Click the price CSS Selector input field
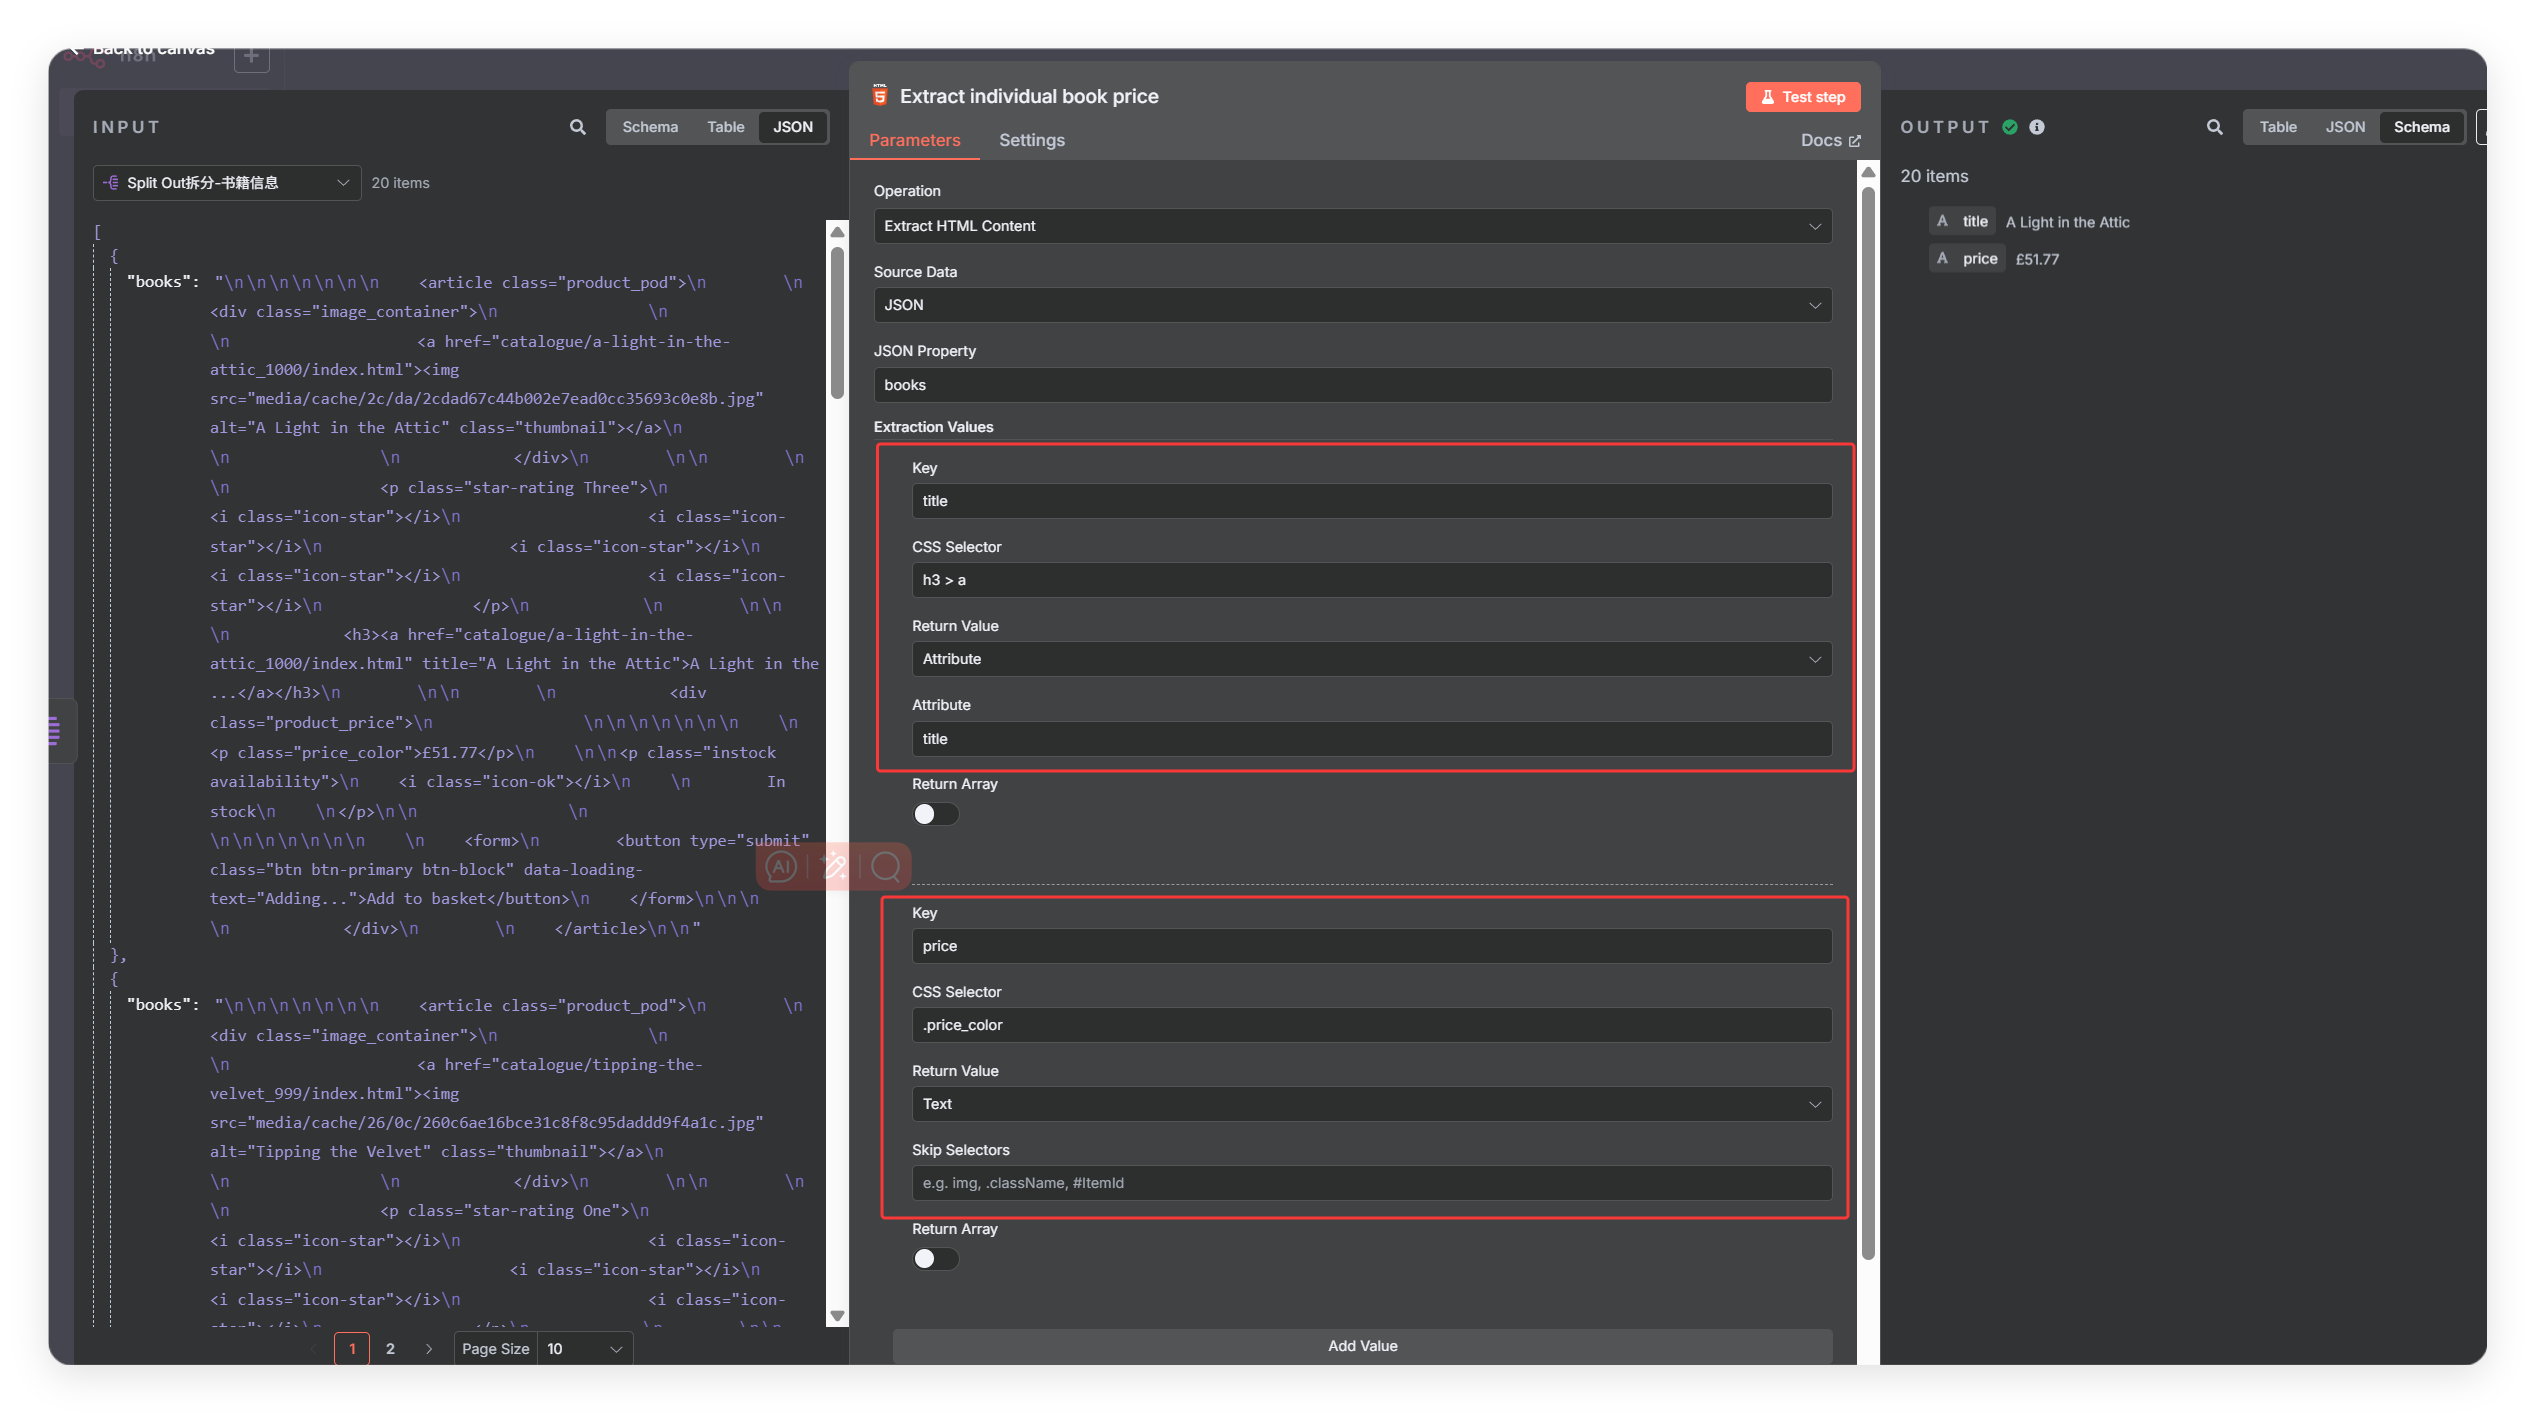2535x1413 pixels. 1371,1025
